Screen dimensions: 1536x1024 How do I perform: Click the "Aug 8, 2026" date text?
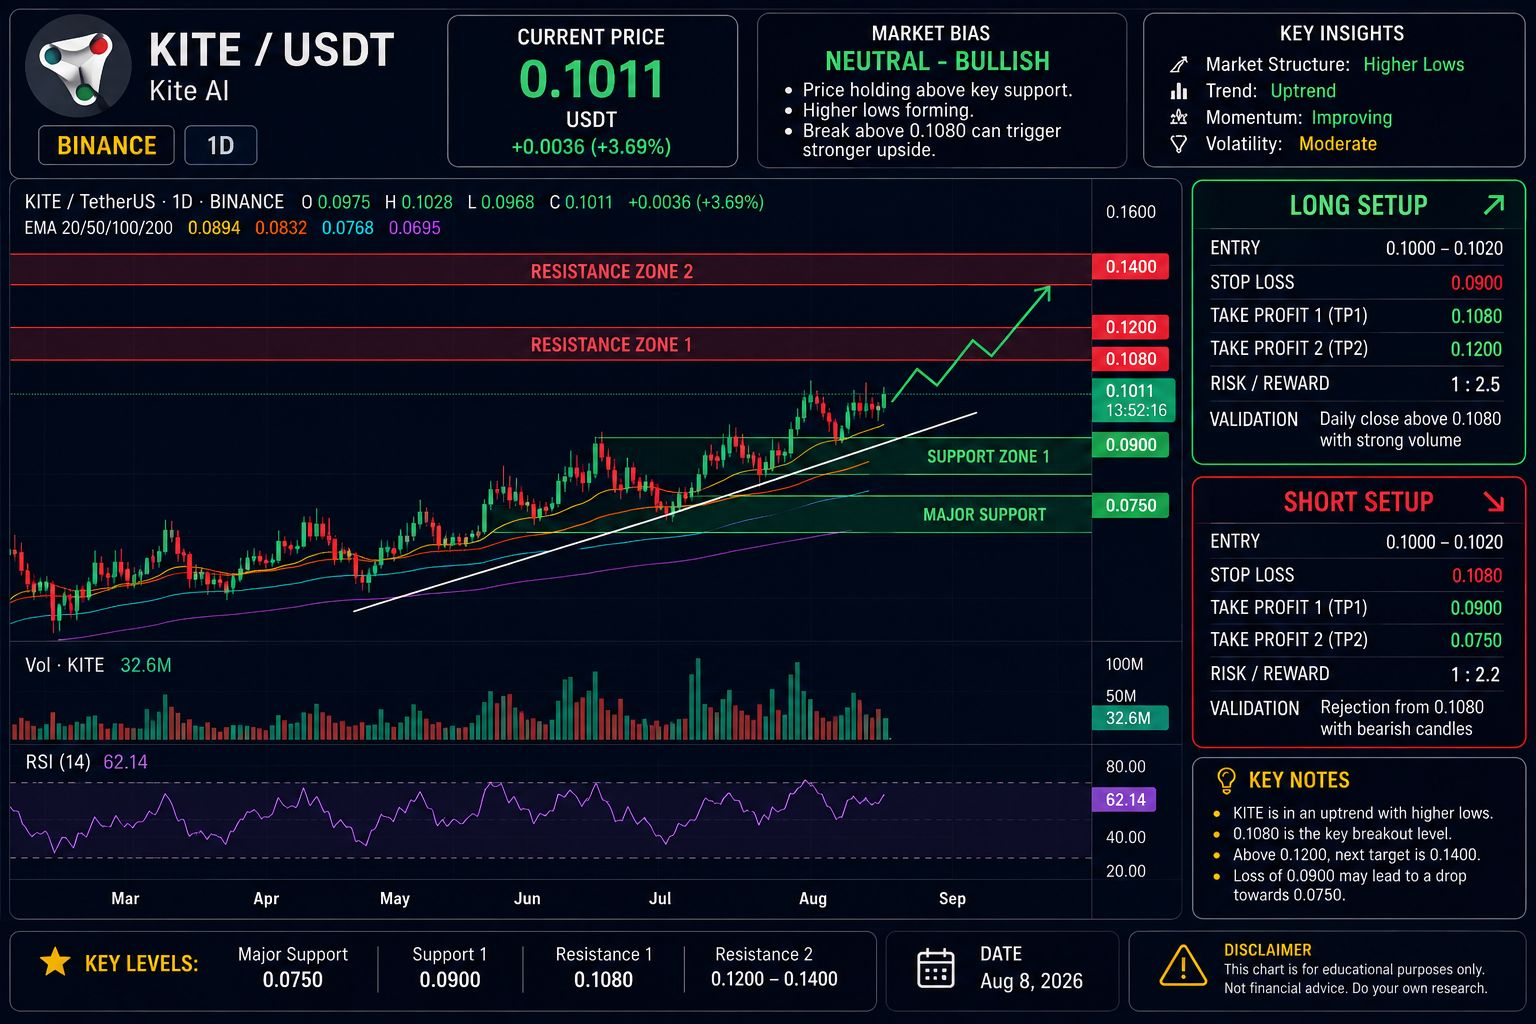1031,981
